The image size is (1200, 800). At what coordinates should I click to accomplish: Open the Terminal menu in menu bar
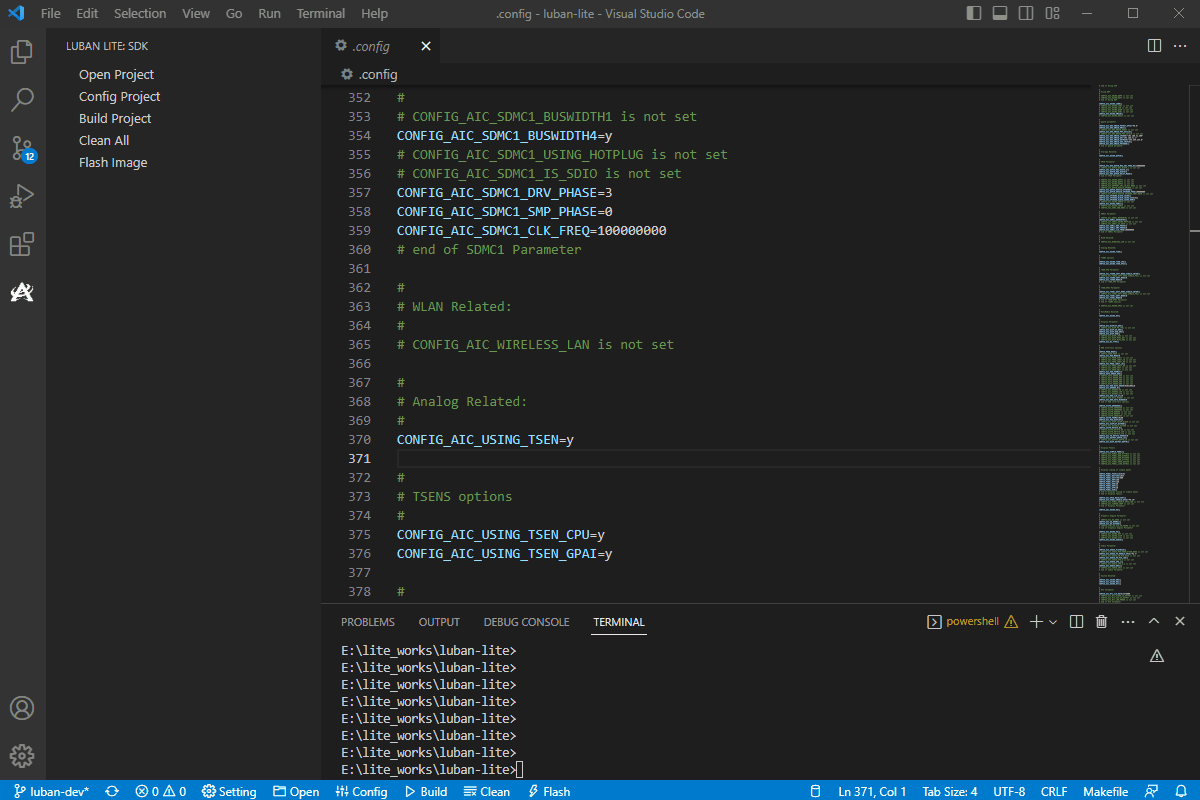[320, 14]
